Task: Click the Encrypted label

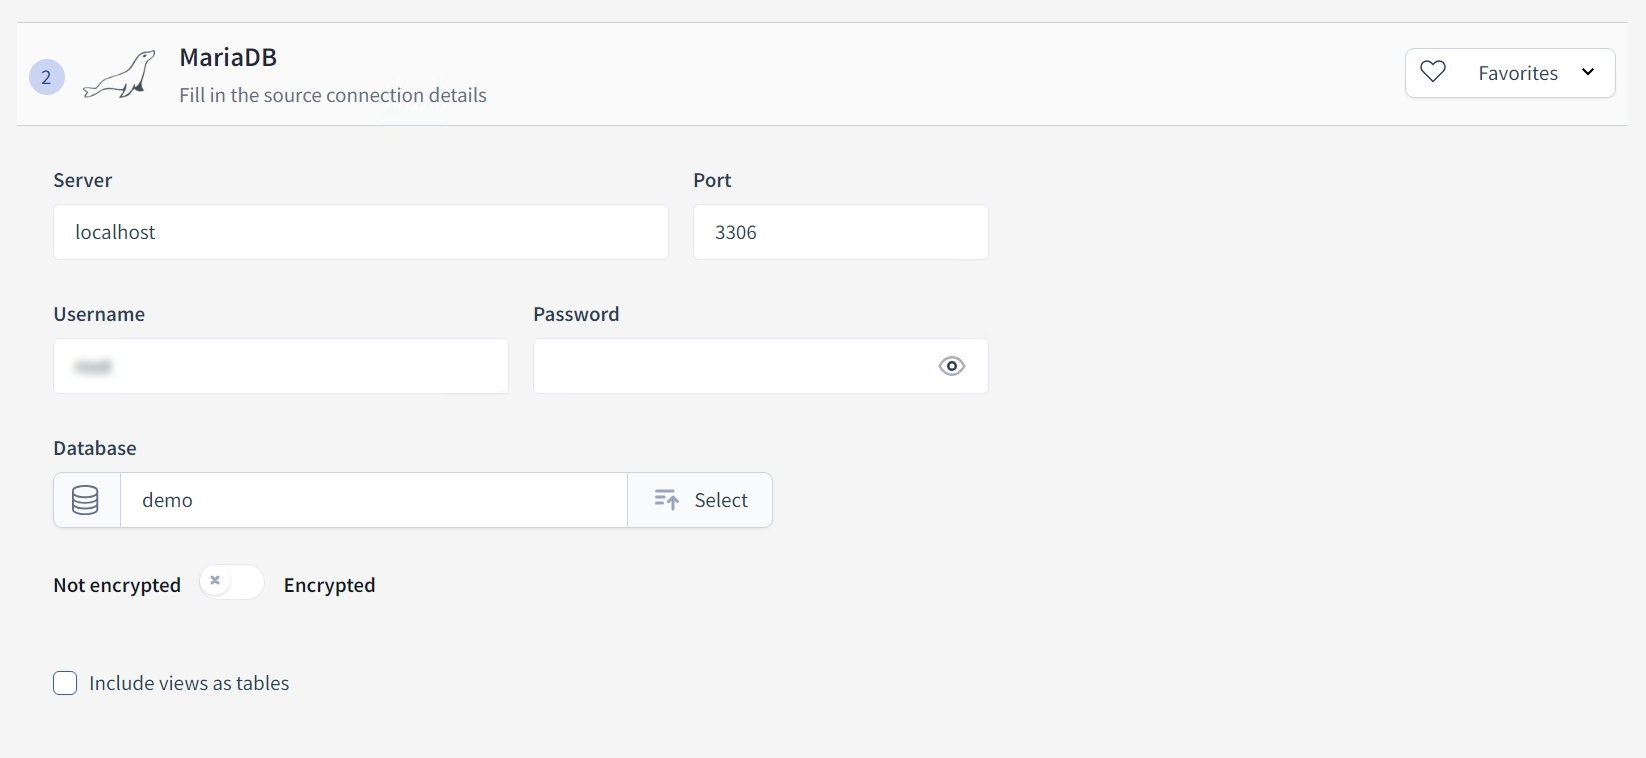Action: [x=329, y=585]
